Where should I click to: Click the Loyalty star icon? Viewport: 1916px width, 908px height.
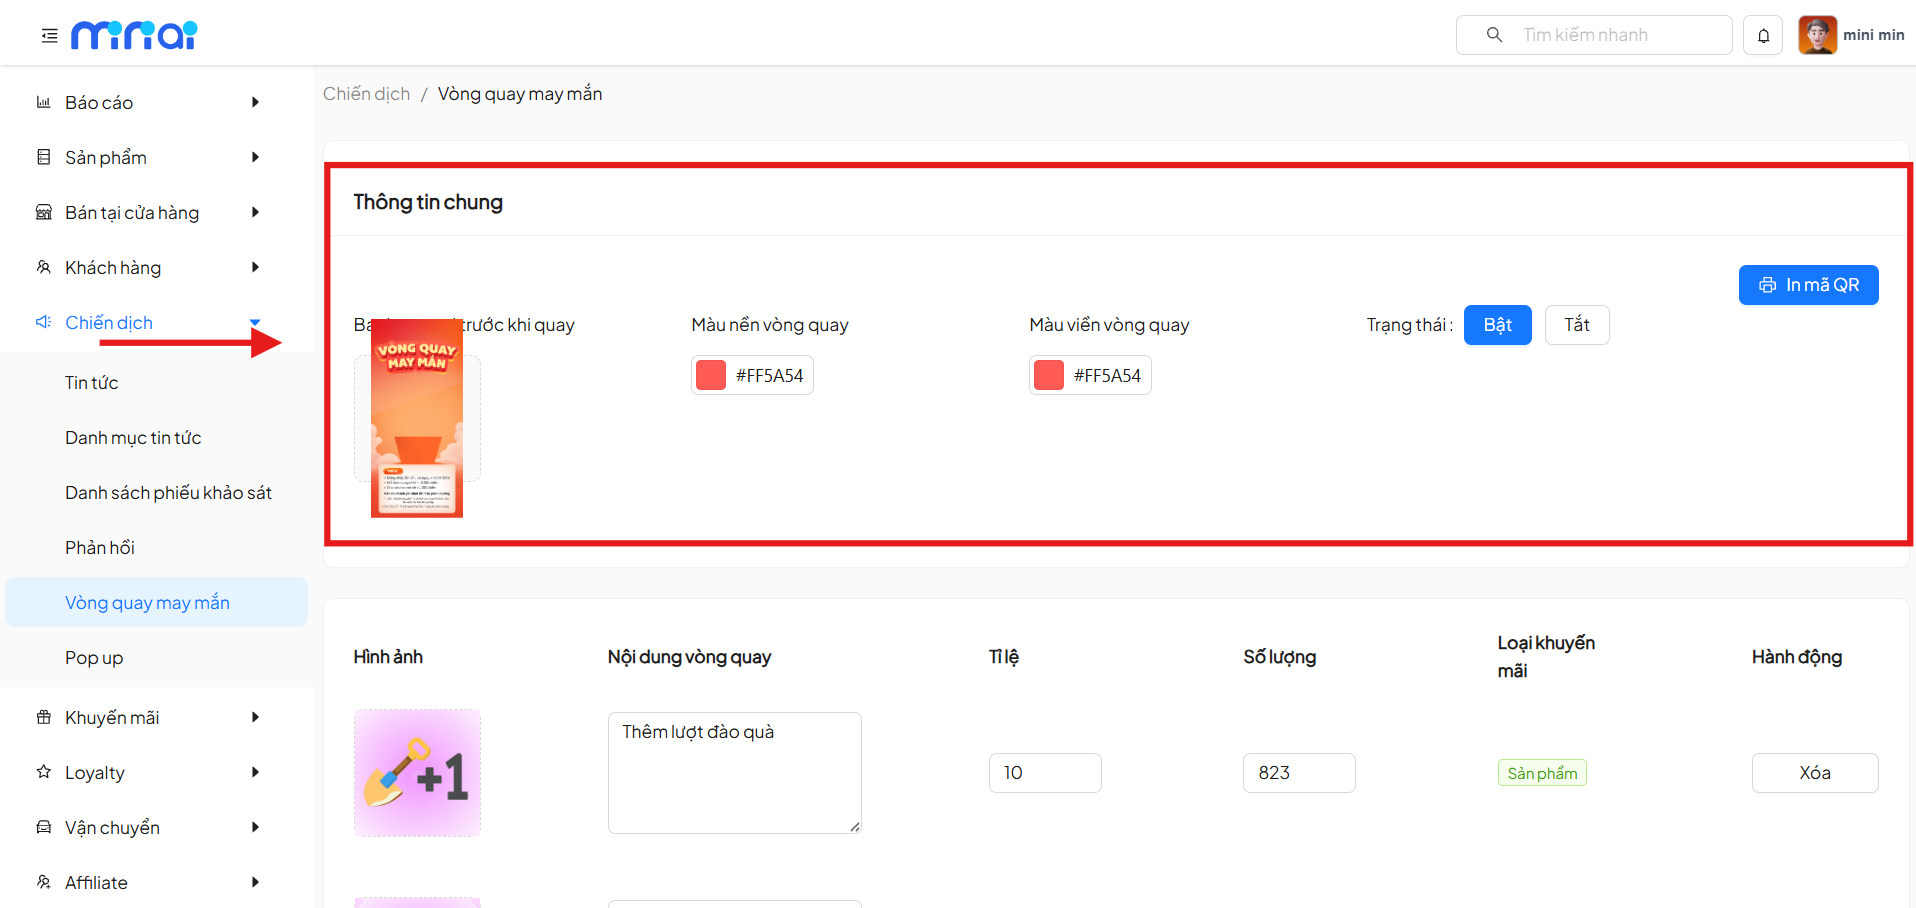43,772
